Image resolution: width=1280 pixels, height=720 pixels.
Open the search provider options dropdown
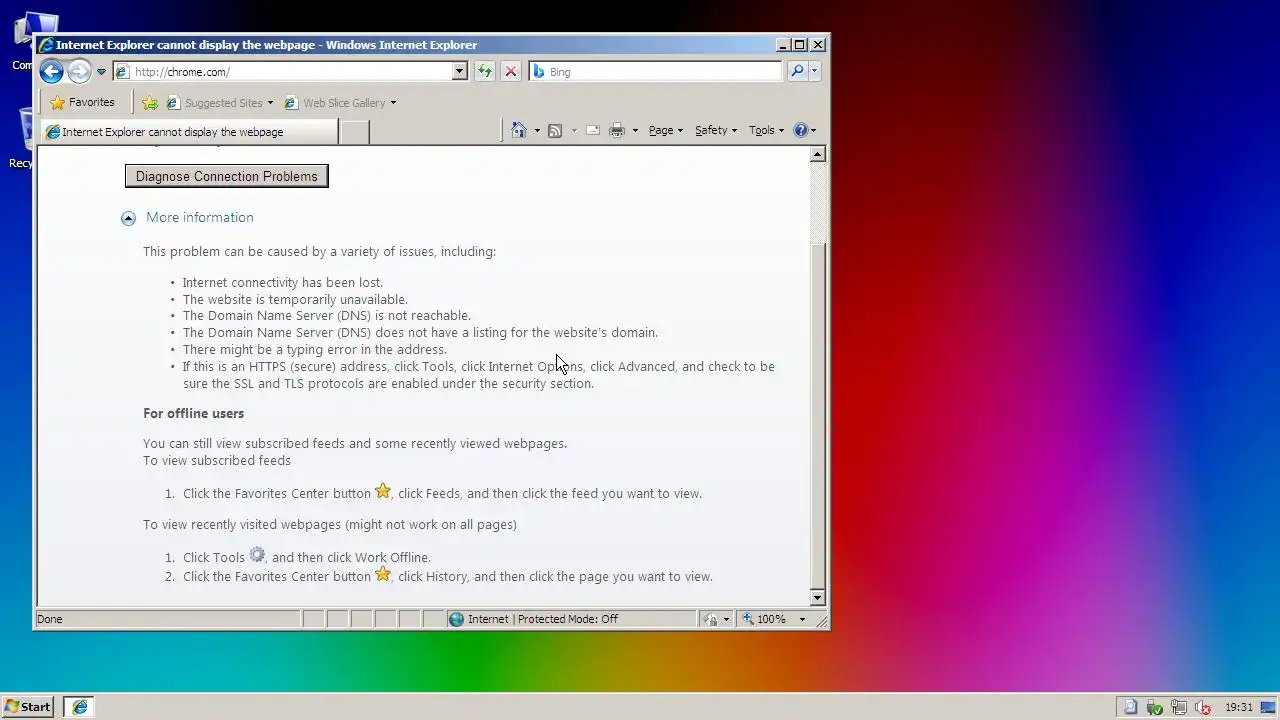[x=814, y=72]
